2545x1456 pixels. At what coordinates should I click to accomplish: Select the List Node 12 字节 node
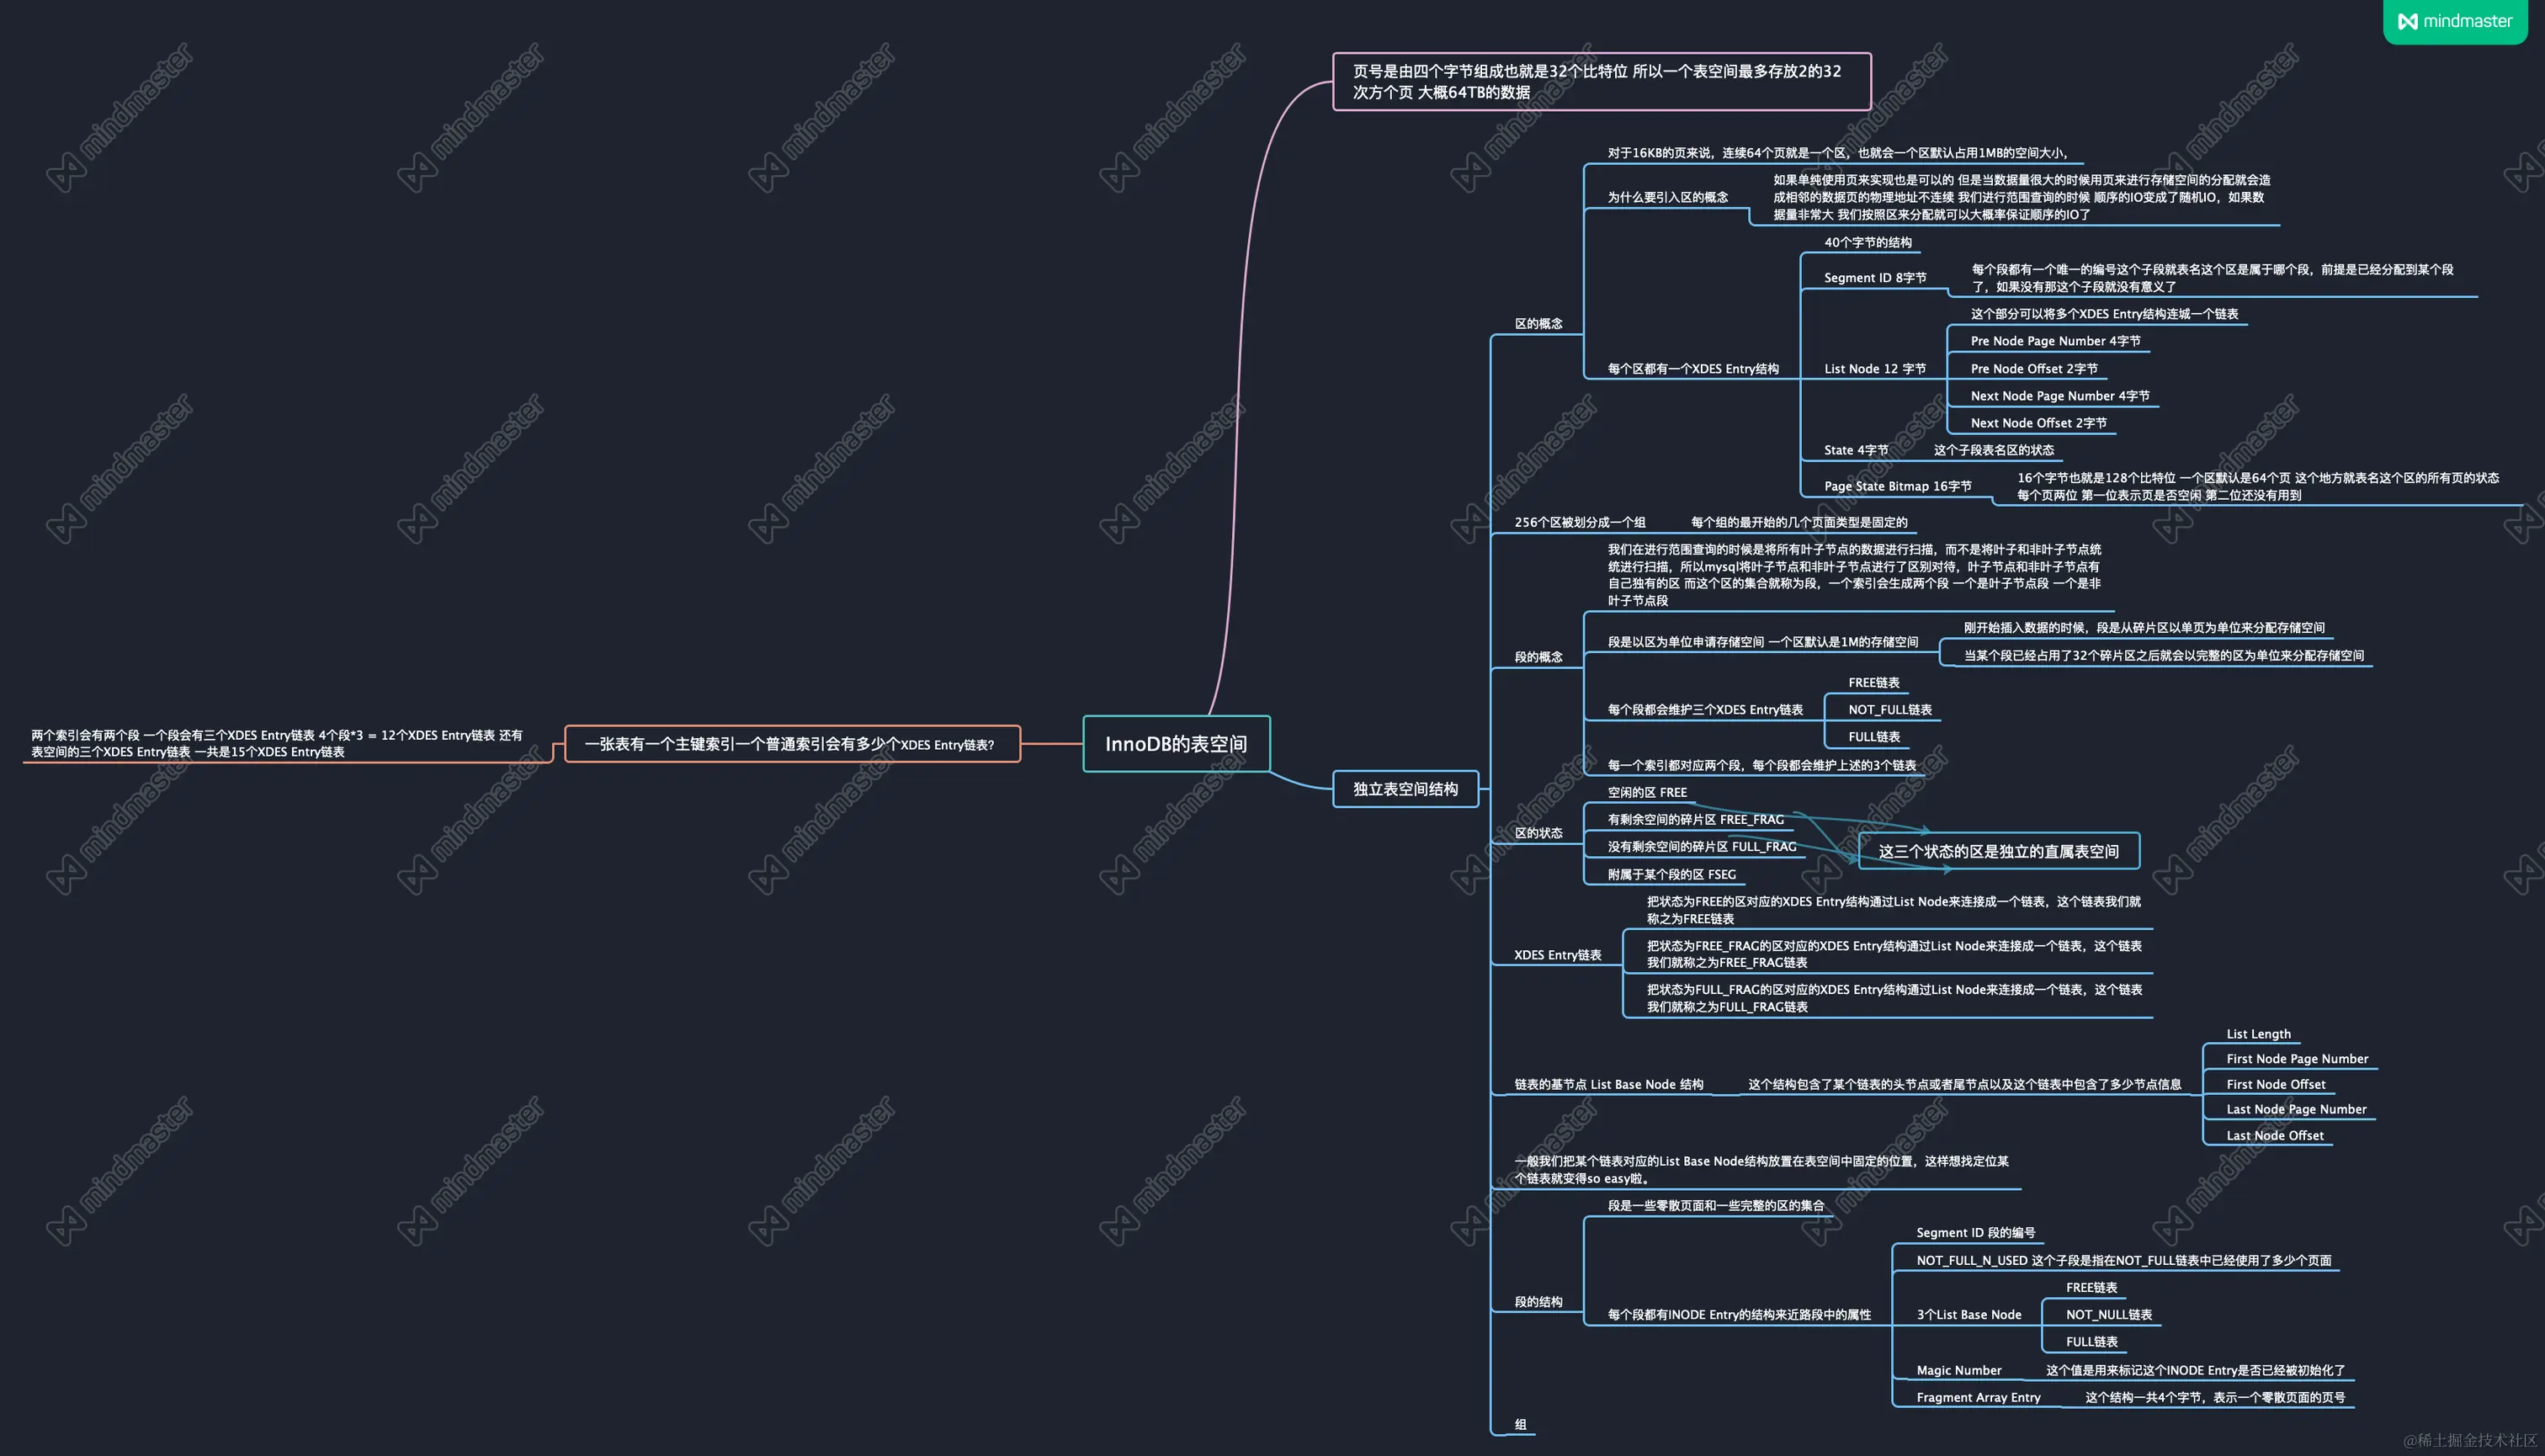1874,369
